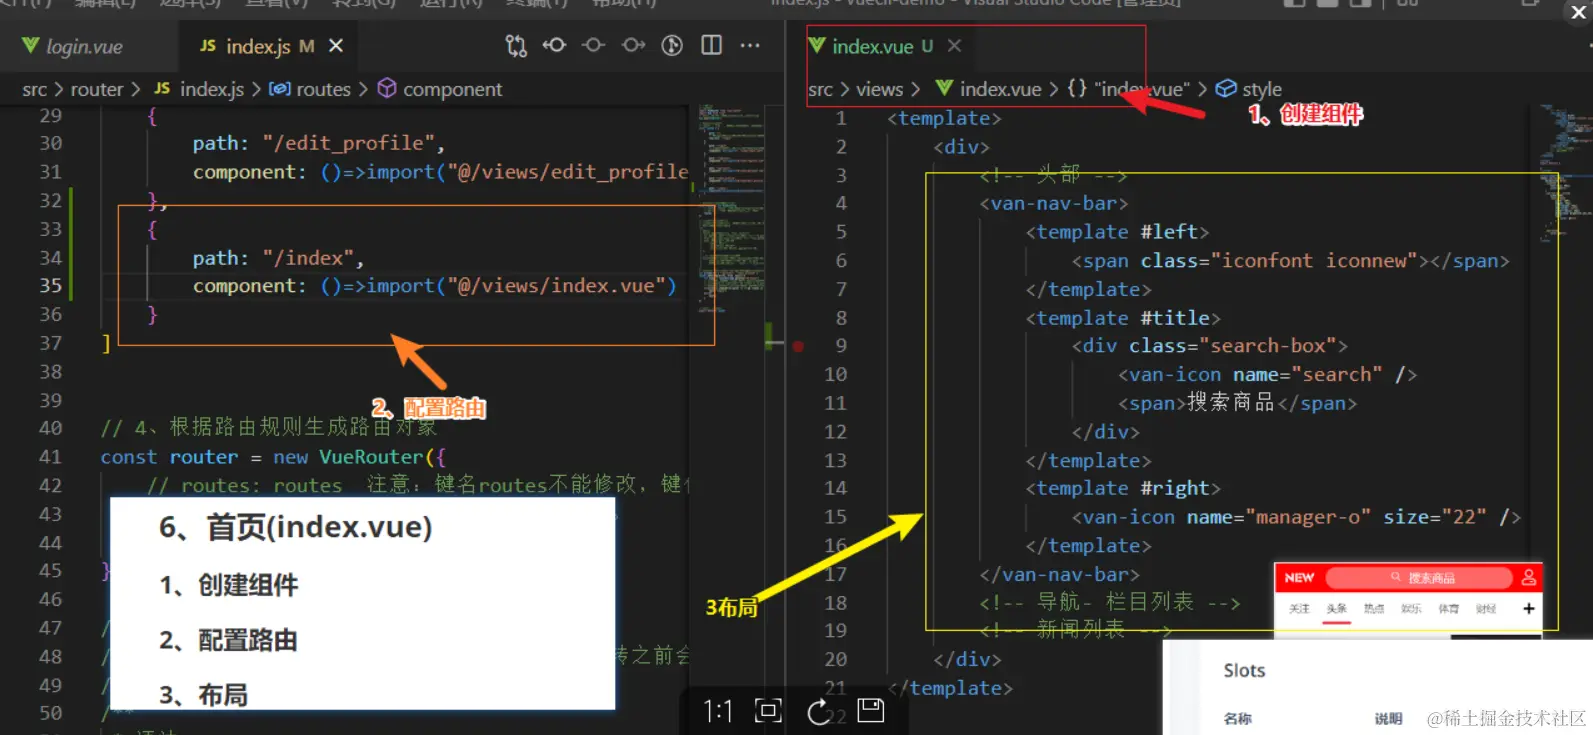The height and width of the screenshot is (735, 1593).
Task: Select the 体育 channel tab in preview
Action: [x=1448, y=608]
